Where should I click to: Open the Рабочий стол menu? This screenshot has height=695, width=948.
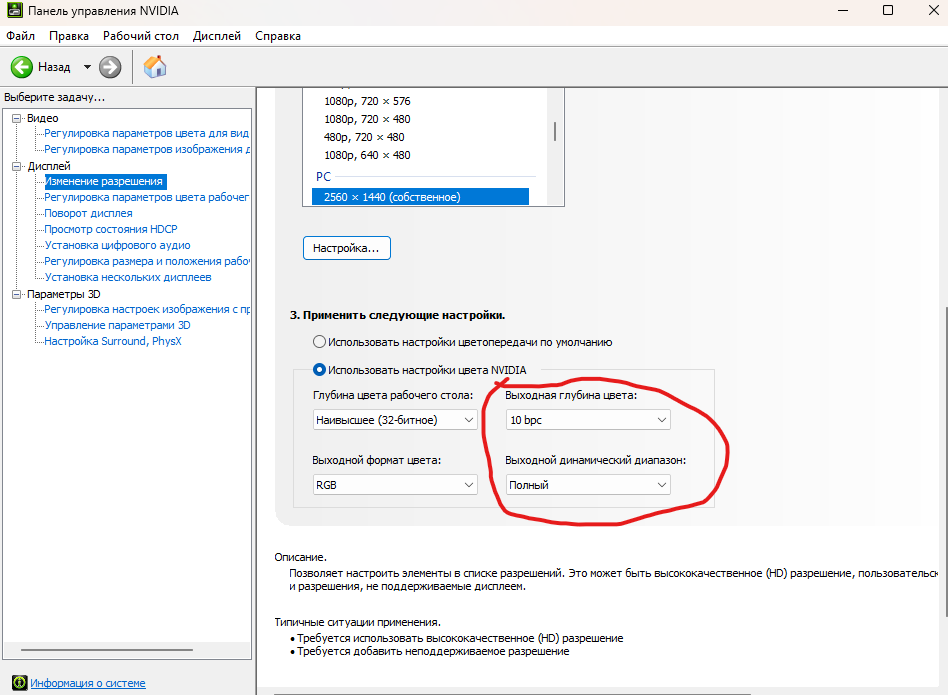point(141,36)
